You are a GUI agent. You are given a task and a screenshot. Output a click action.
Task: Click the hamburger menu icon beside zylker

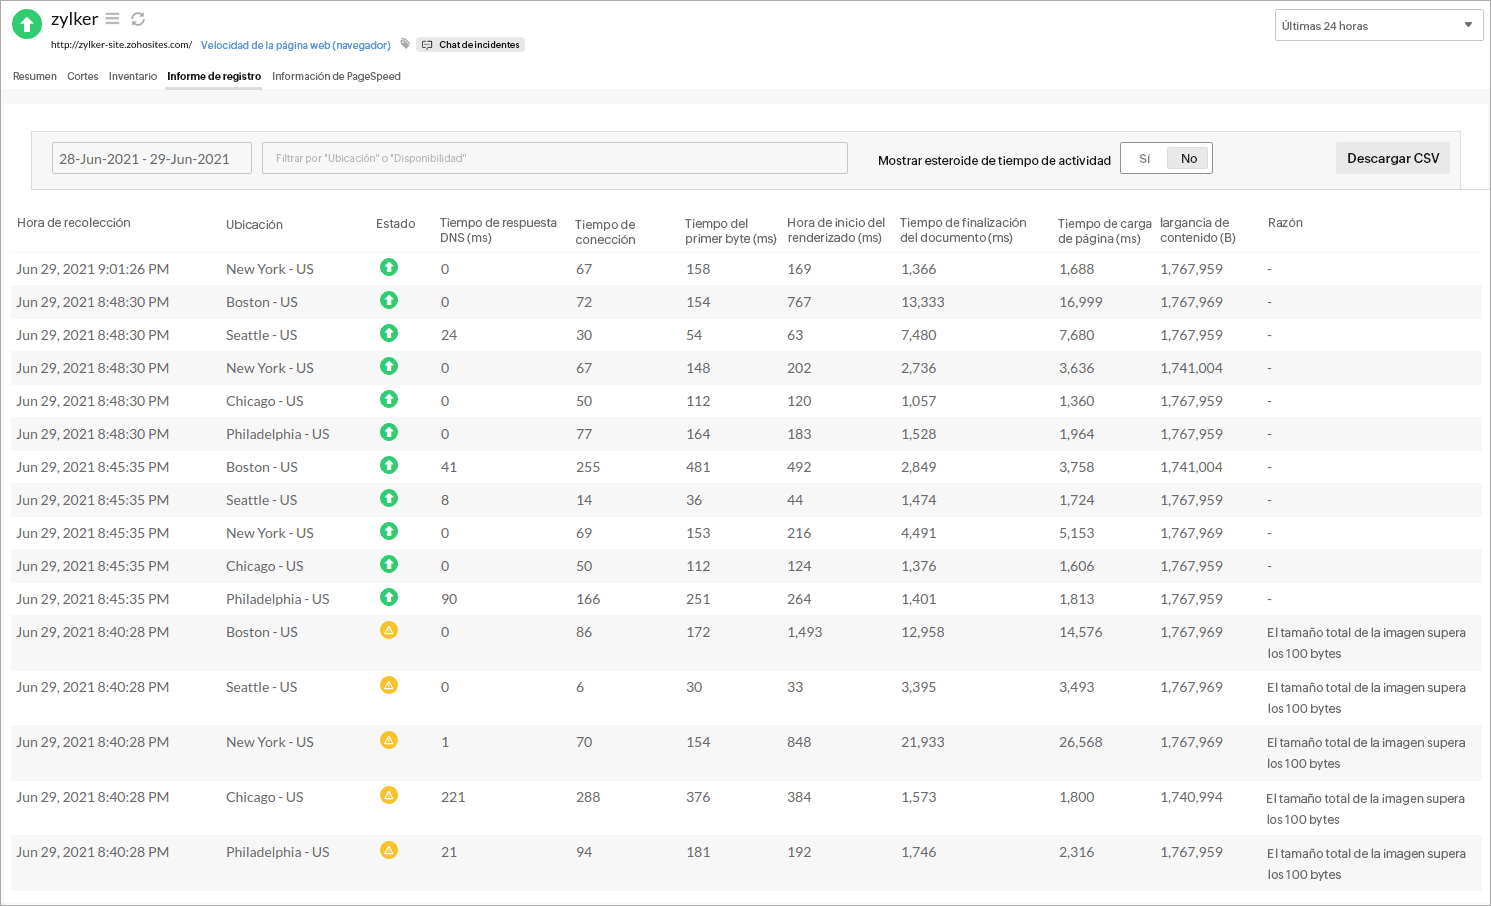pos(112,18)
